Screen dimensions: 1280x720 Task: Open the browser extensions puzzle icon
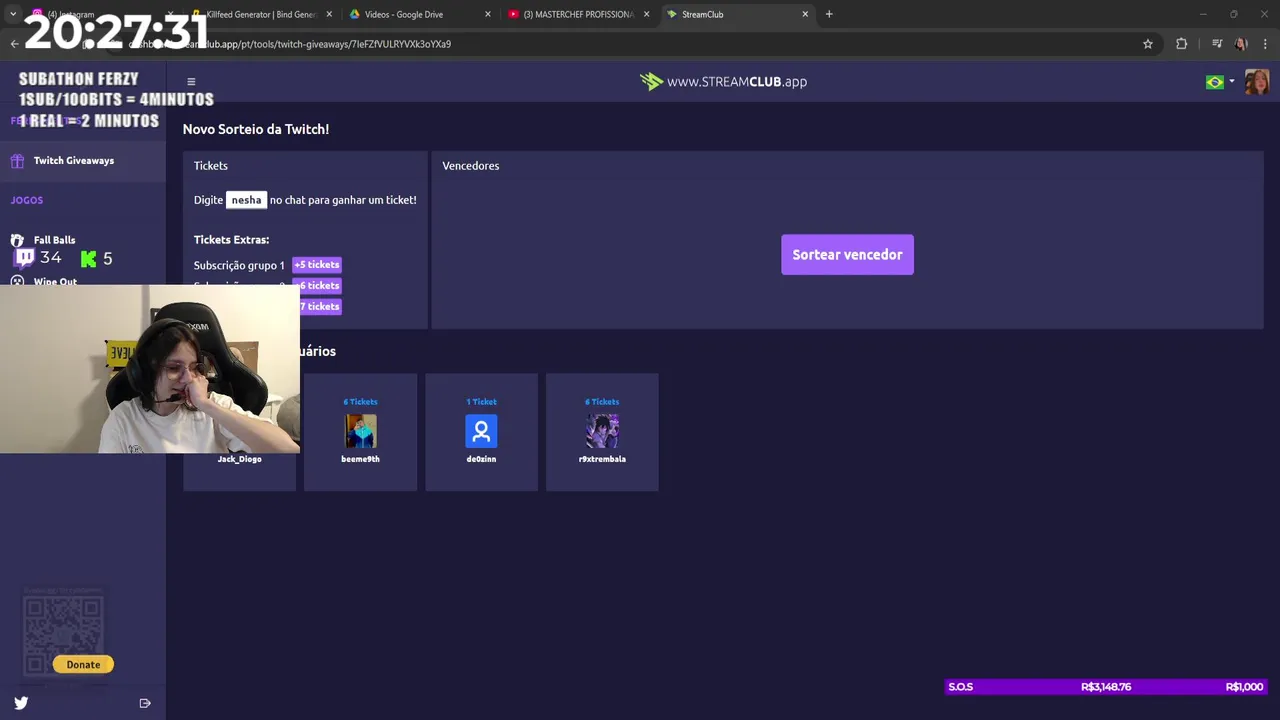pos(1182,44)
